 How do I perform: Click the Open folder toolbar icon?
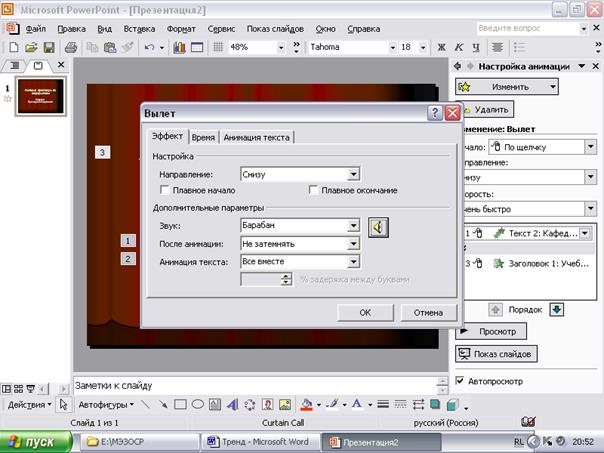[31, 47]
